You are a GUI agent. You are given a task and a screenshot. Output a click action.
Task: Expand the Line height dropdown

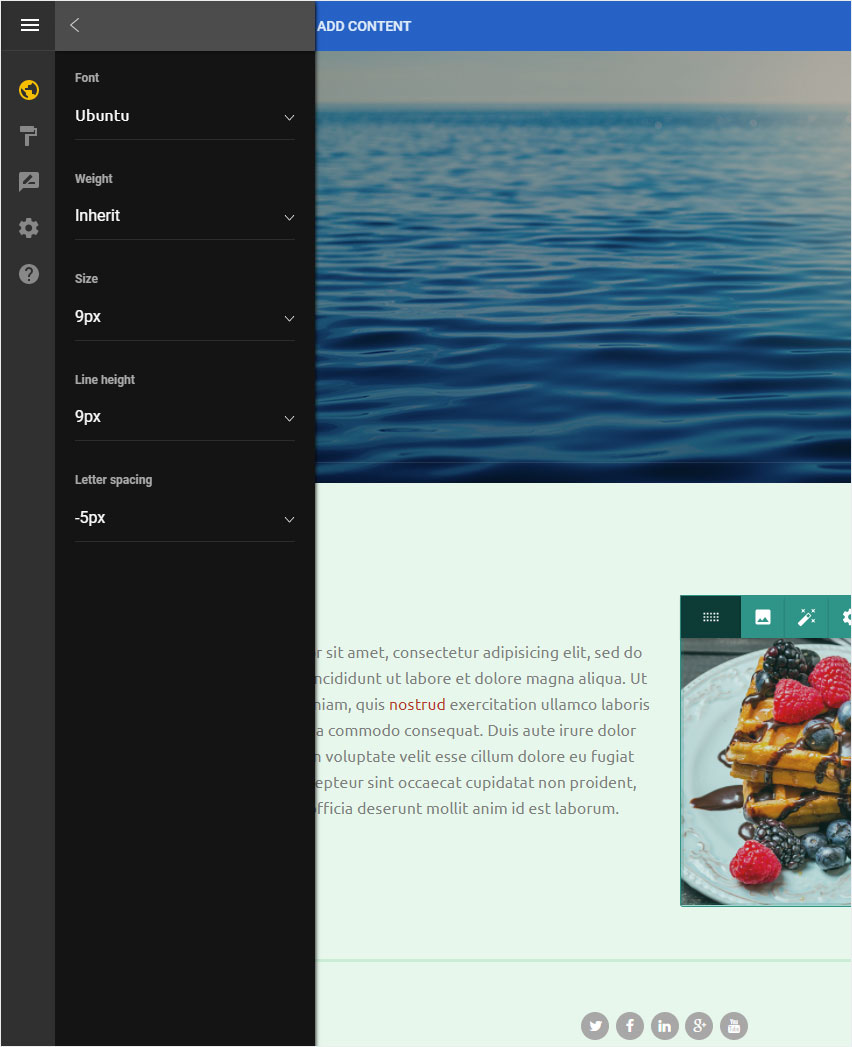[184, 417]
